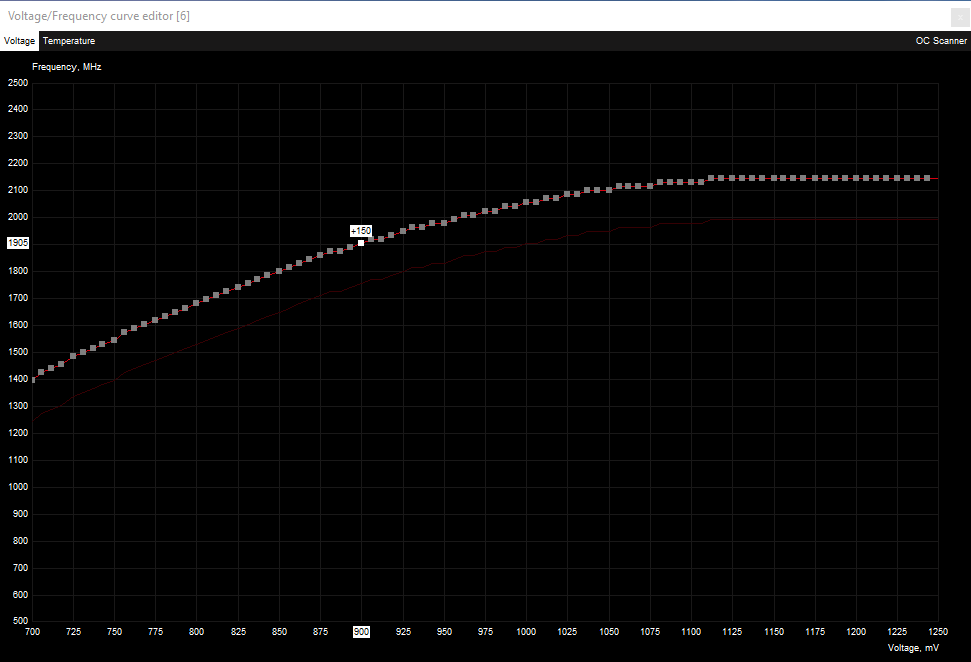This screenshot has height=662, width=971.
Task: Choose the curve point at 850 mV
Action: click(279, 270)
